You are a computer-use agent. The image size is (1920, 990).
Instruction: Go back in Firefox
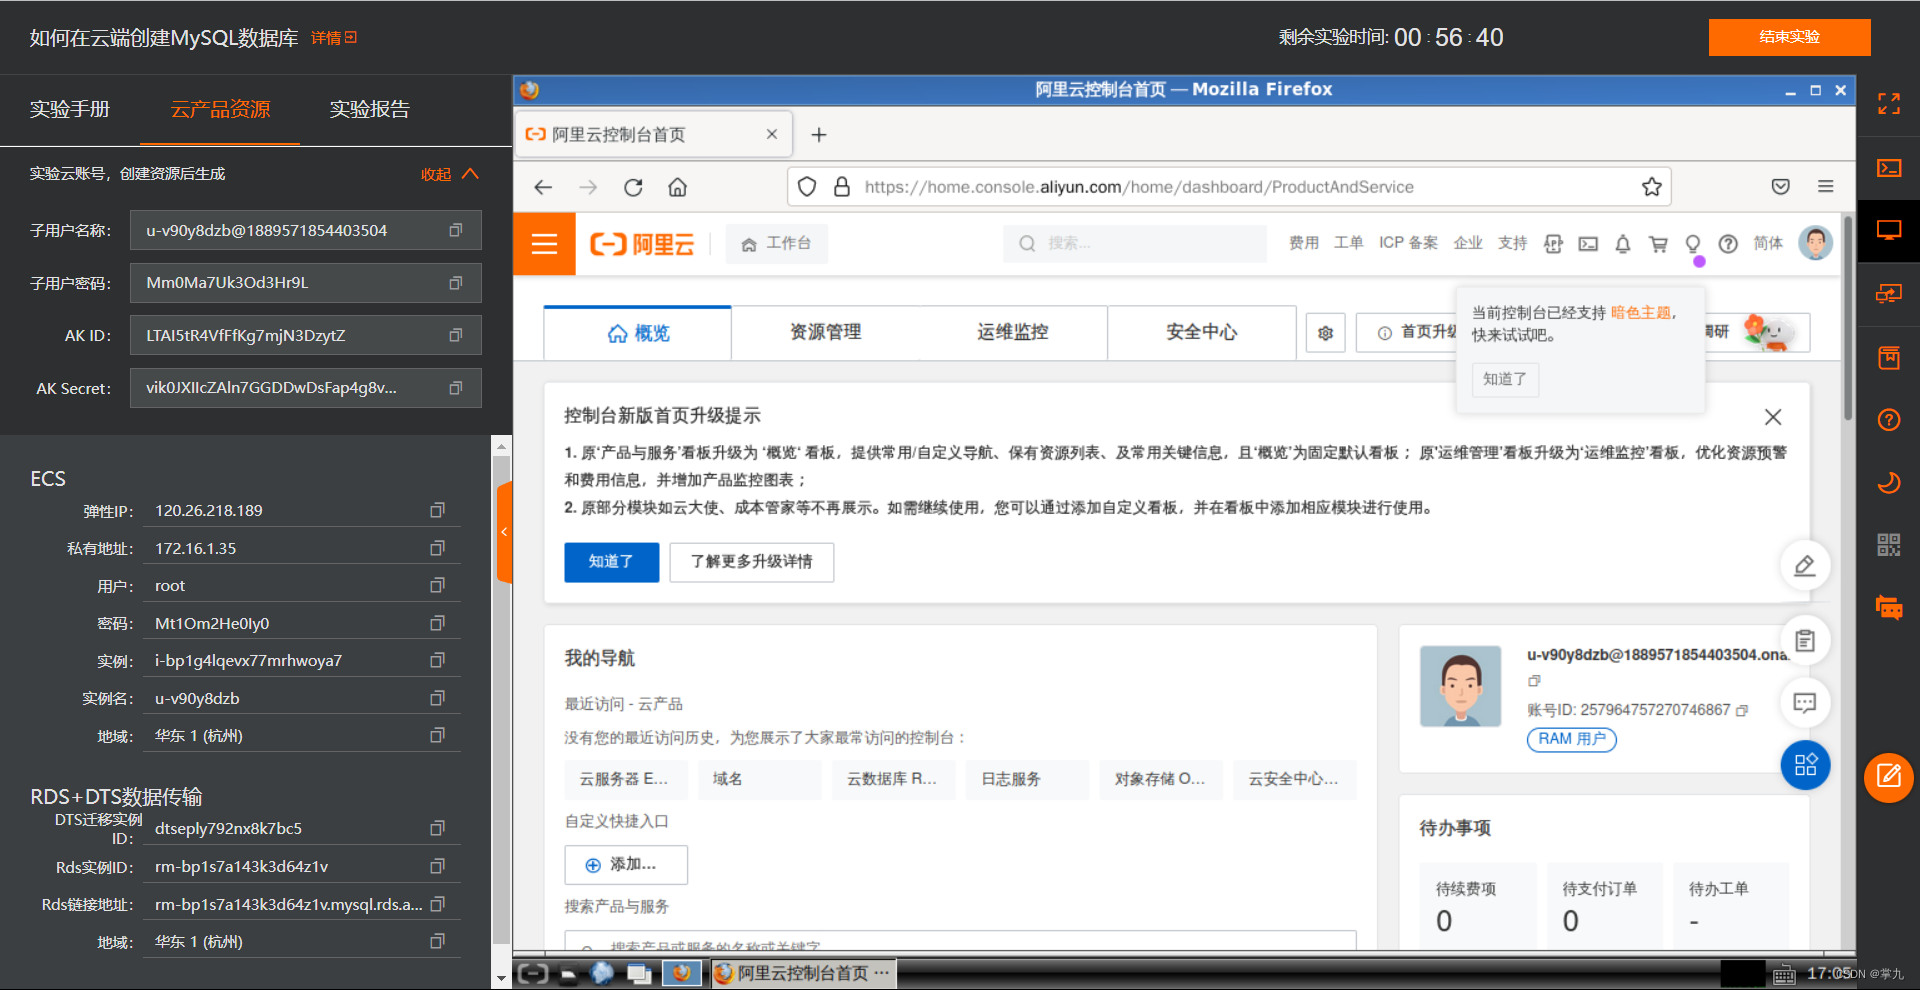click(x=543, y=187)
